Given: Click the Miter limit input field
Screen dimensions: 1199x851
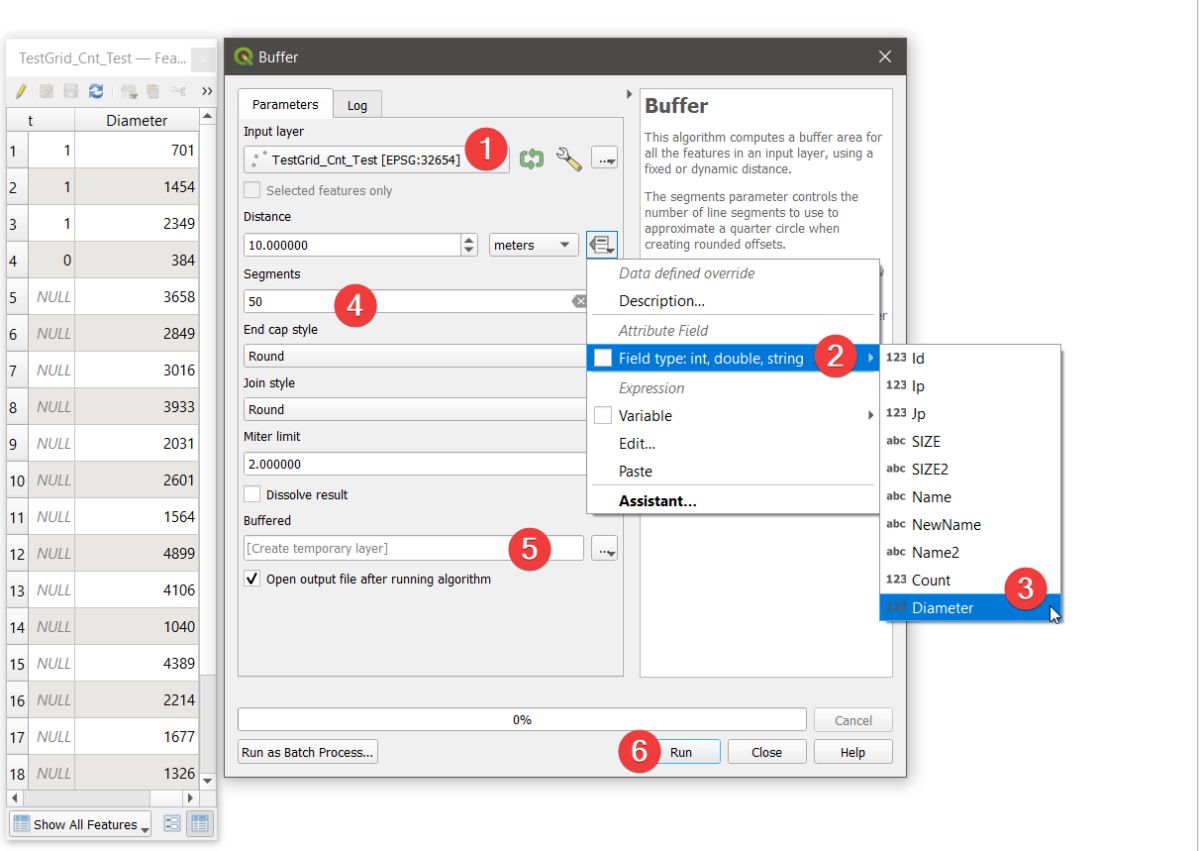Looking at the screenshot, I should click(x=415, y=464).
